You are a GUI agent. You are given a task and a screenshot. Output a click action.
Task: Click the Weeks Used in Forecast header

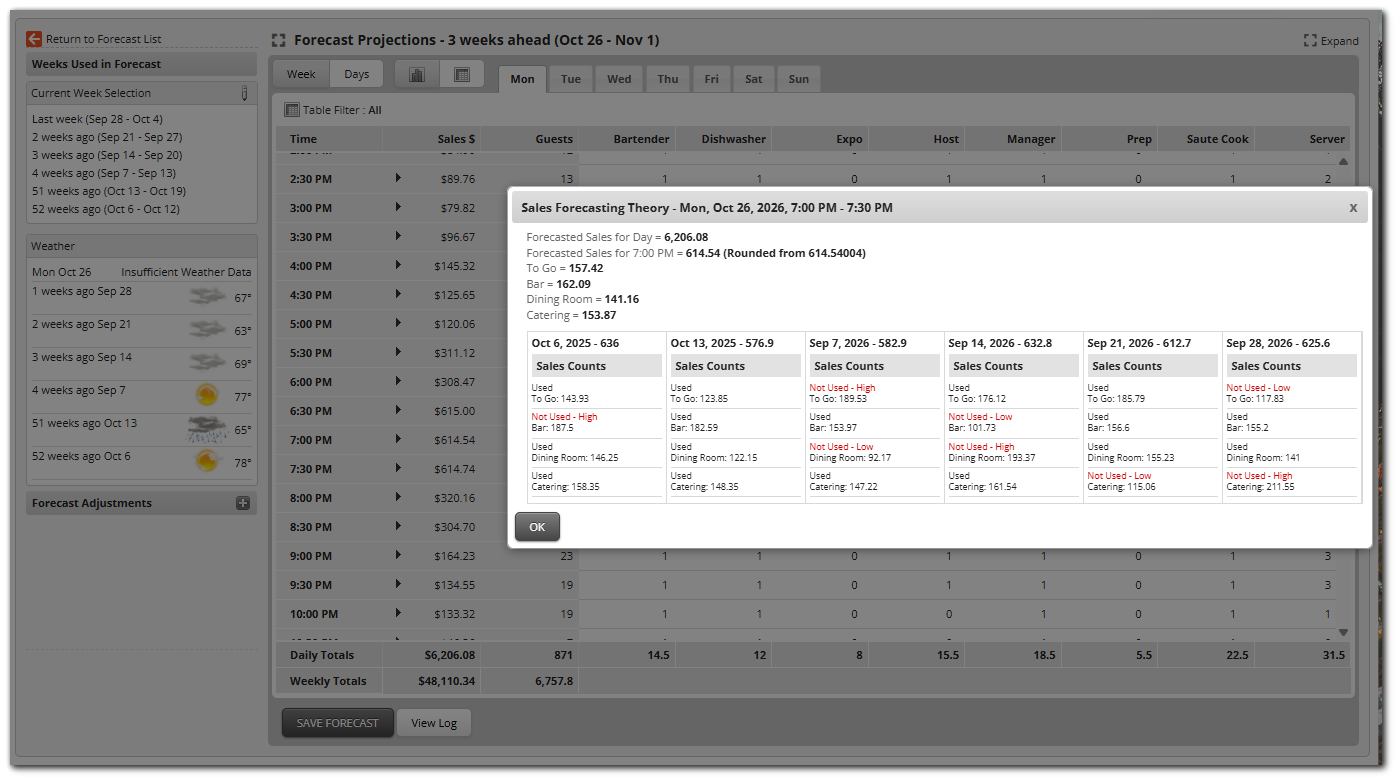(142, 64)
